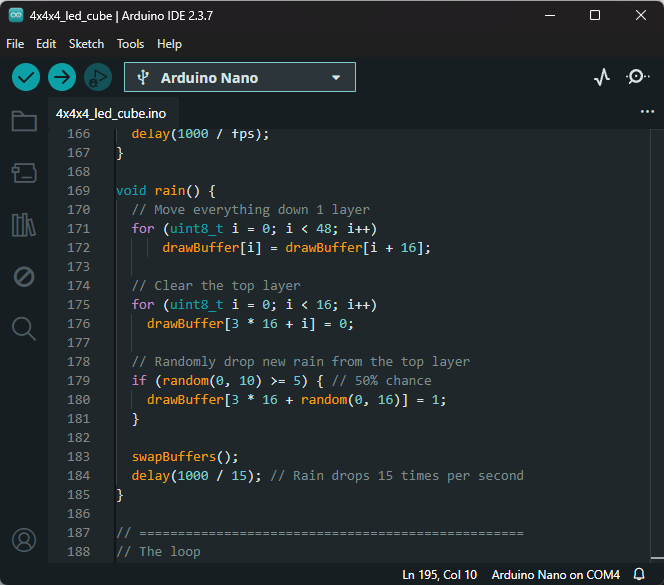This screenshot has height=585, width=664.
Task: Open the editor tab three-dots overflow menu
Action: [647, 113]
